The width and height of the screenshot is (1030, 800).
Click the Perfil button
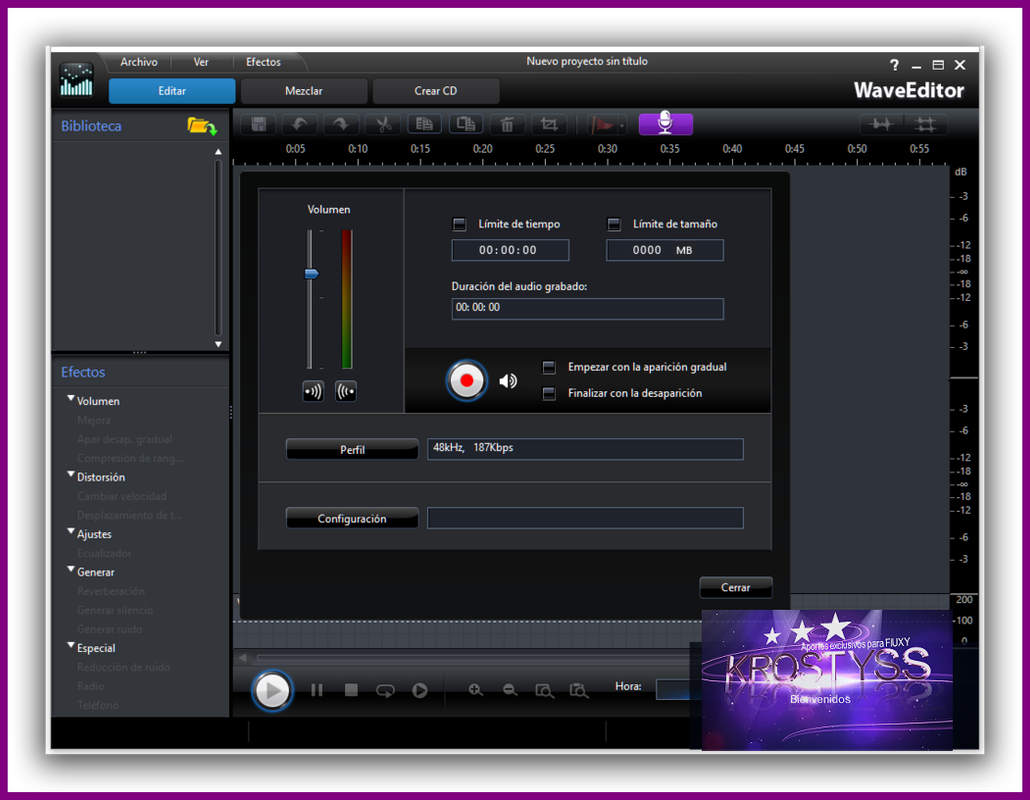click(x=352, y=449)
